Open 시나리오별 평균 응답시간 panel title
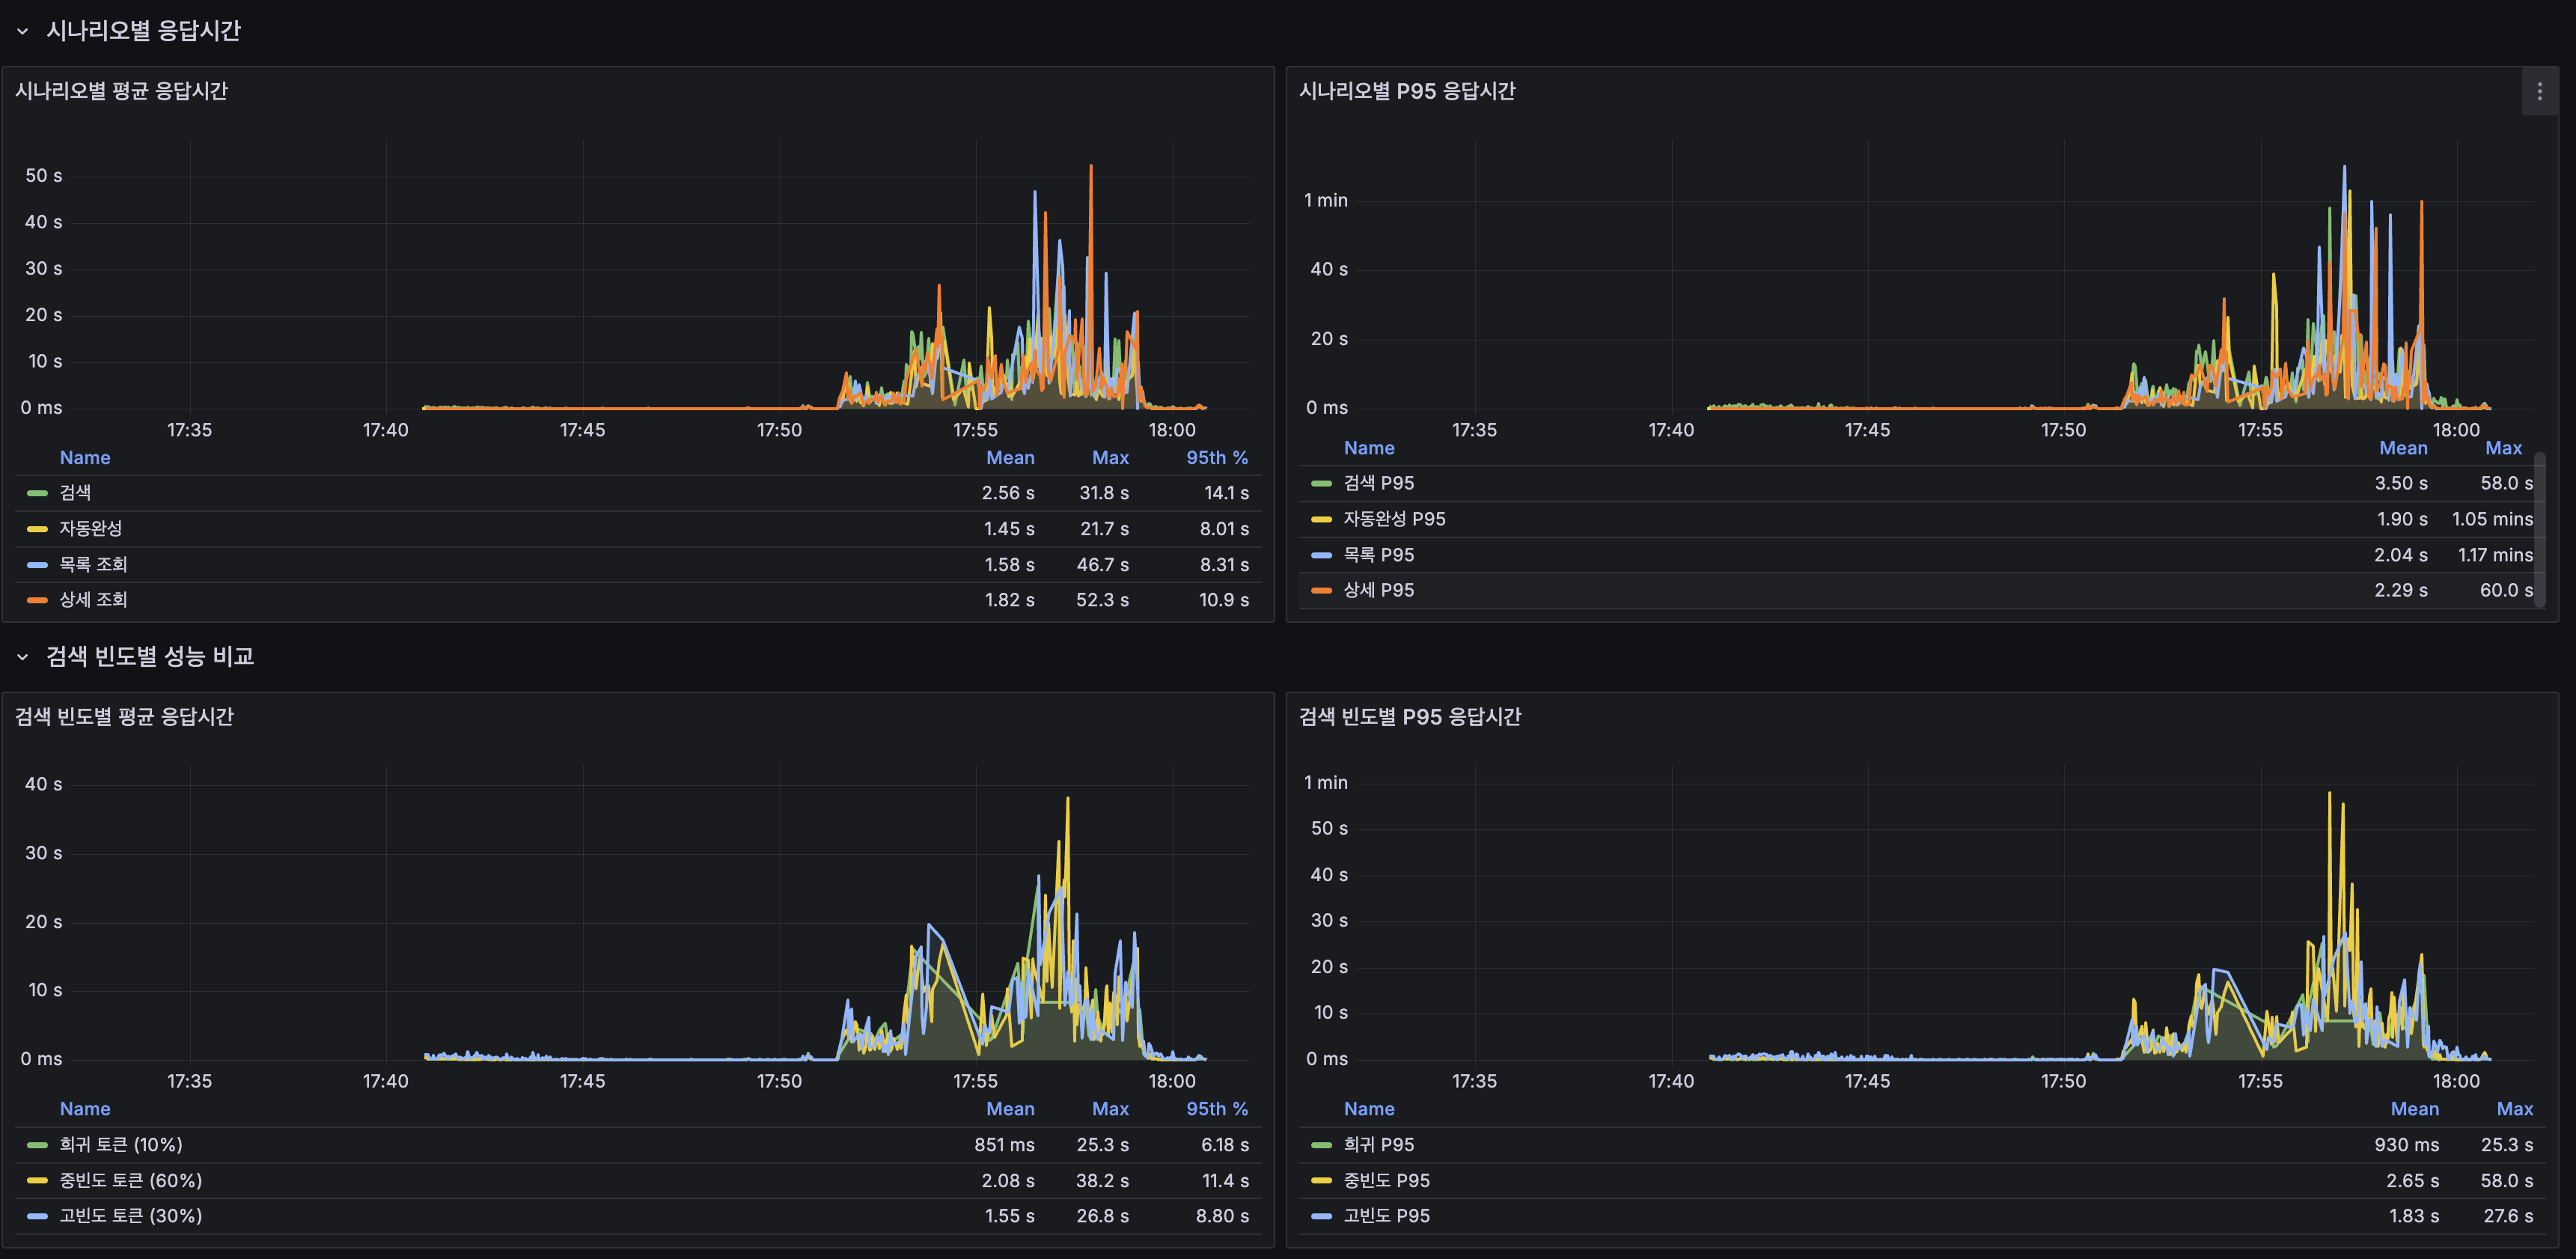Viewport: 2576px width, 1259px height. tap(121, 91)
